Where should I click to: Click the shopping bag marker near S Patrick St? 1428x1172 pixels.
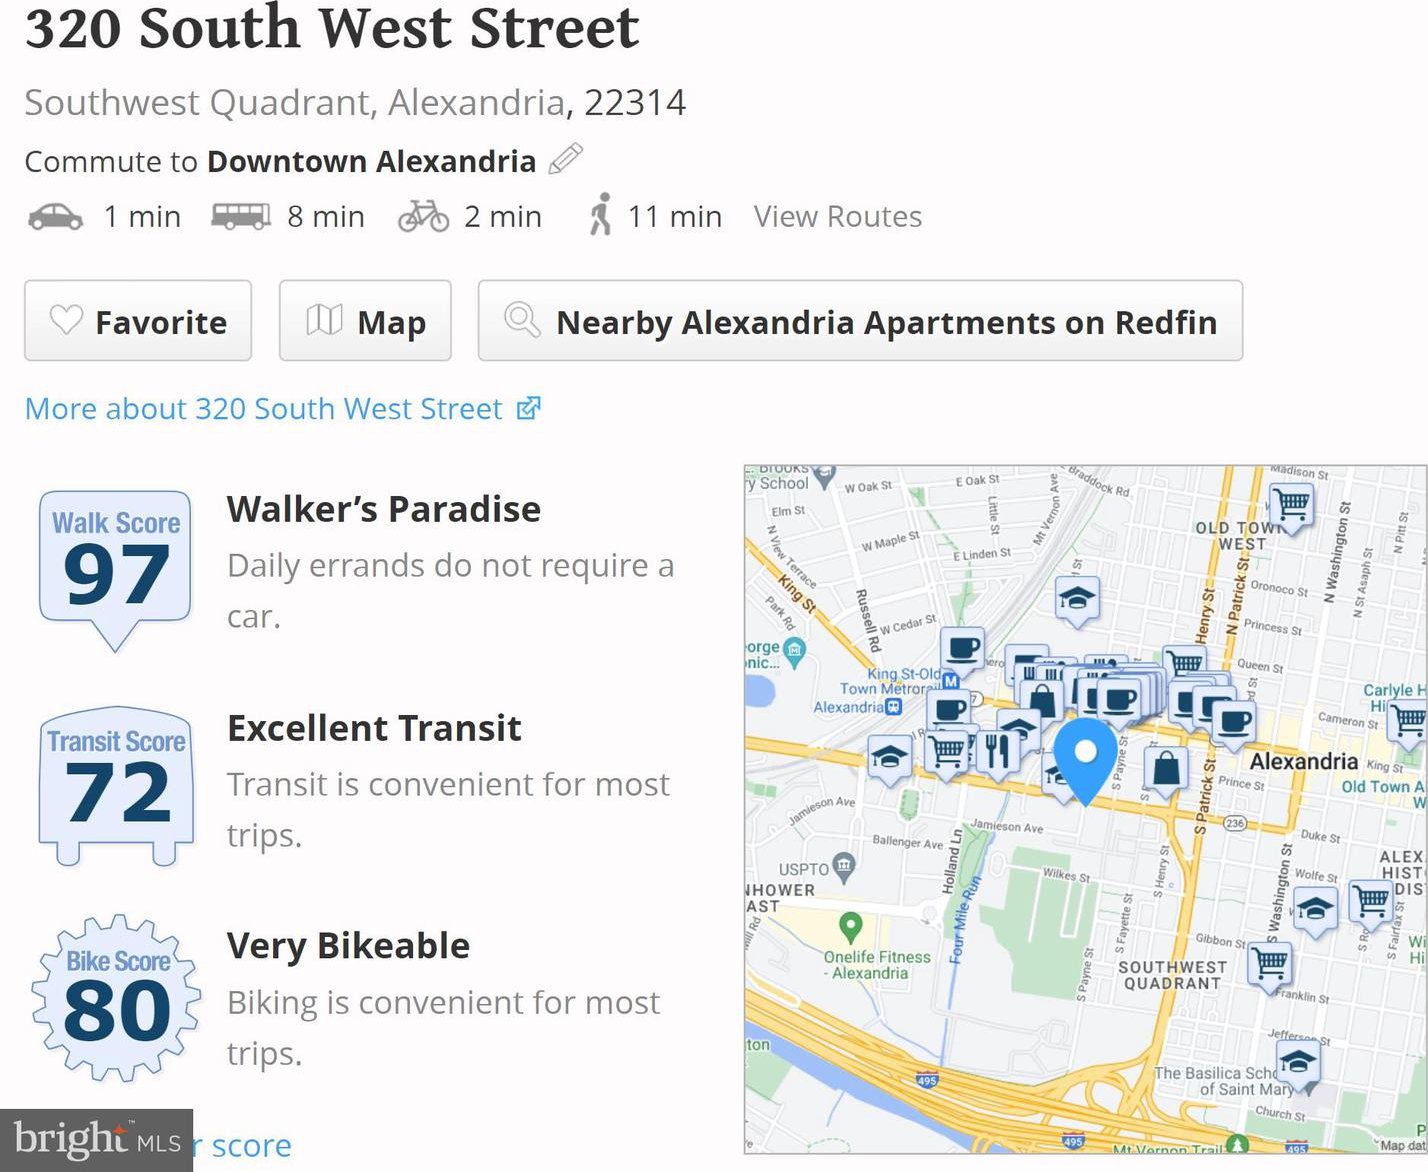click(1166, 769)
